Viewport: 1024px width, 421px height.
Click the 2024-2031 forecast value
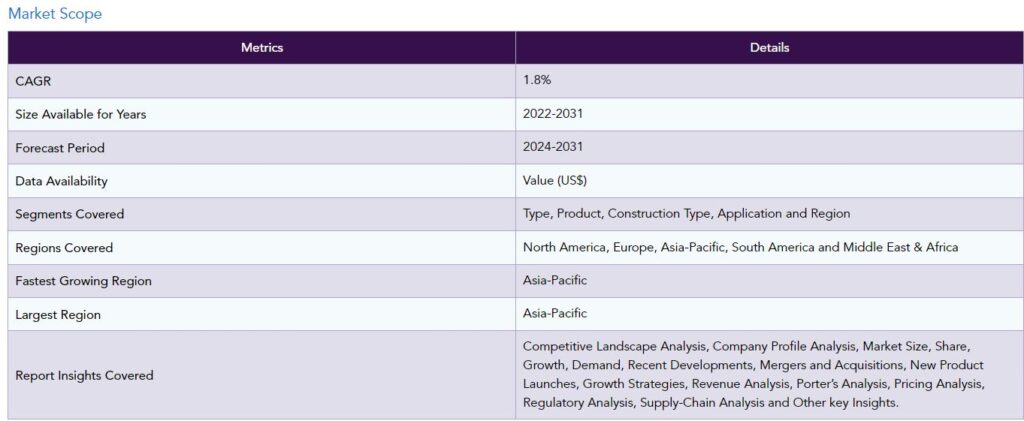(x=553, y=148)
